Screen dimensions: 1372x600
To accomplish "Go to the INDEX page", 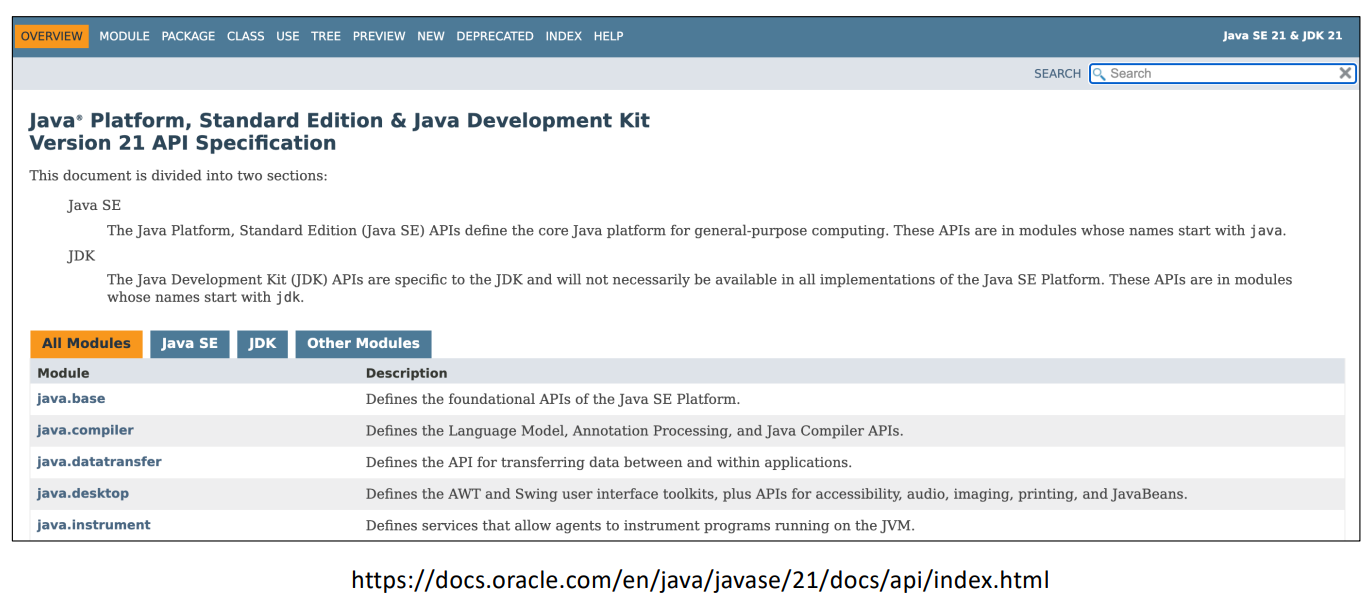I will coord(563,36).
